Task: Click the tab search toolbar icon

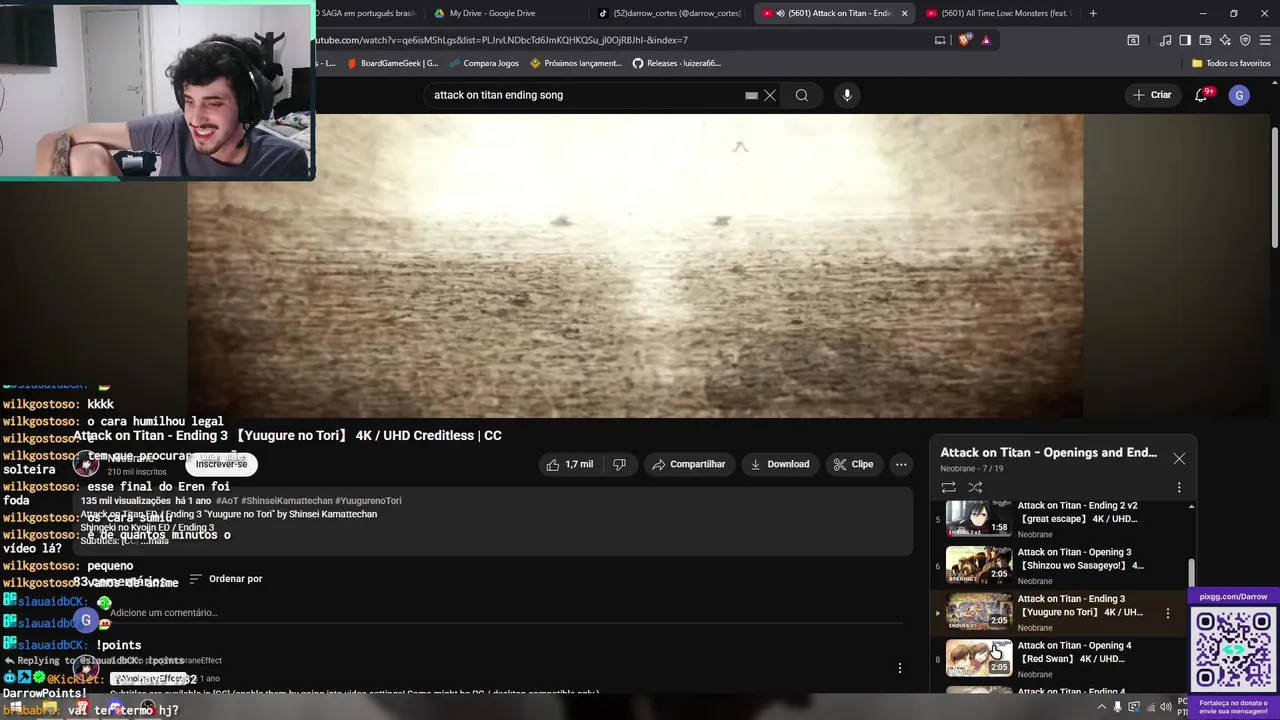Action: pos(1133,40)
